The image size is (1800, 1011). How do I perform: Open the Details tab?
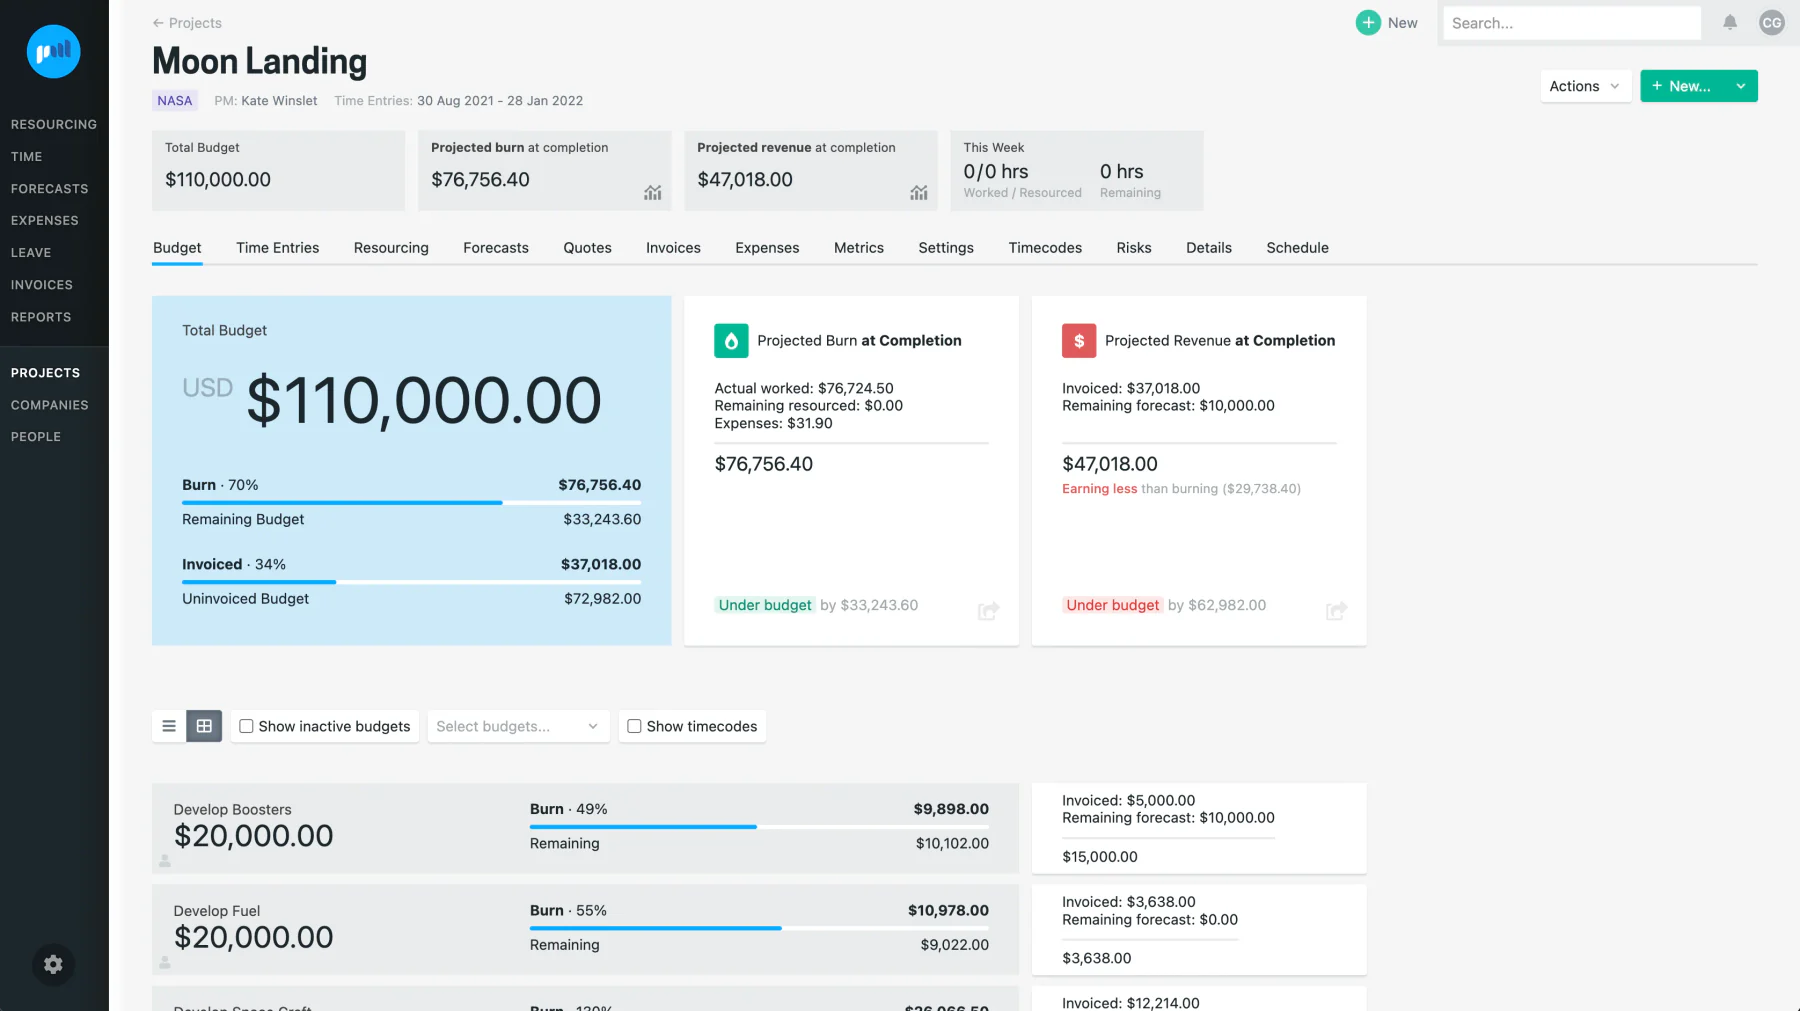coord(1209,248)
